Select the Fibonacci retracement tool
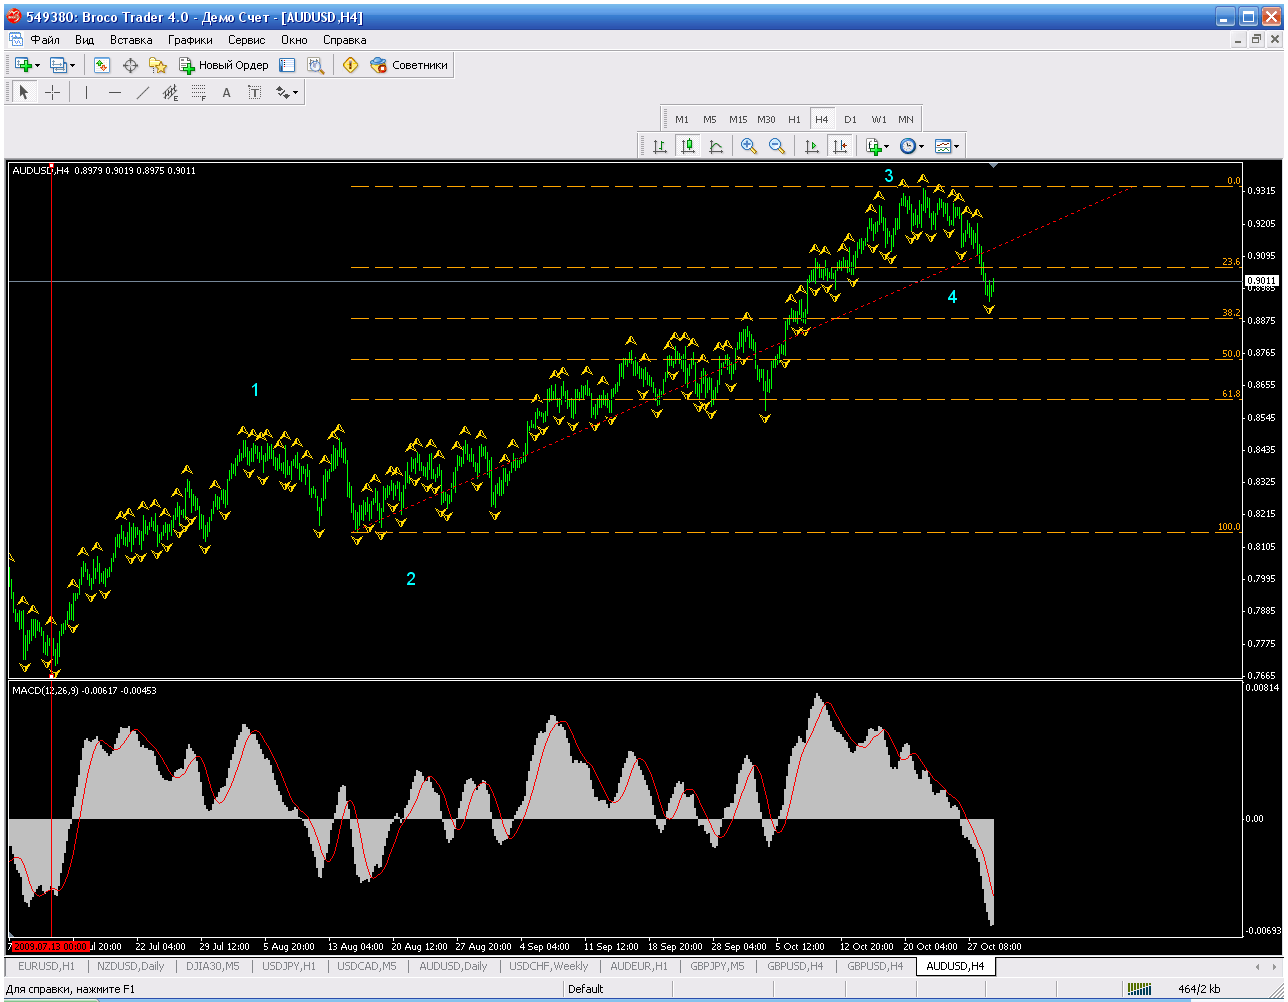1288x1002 pixels. tap(198, 93)
